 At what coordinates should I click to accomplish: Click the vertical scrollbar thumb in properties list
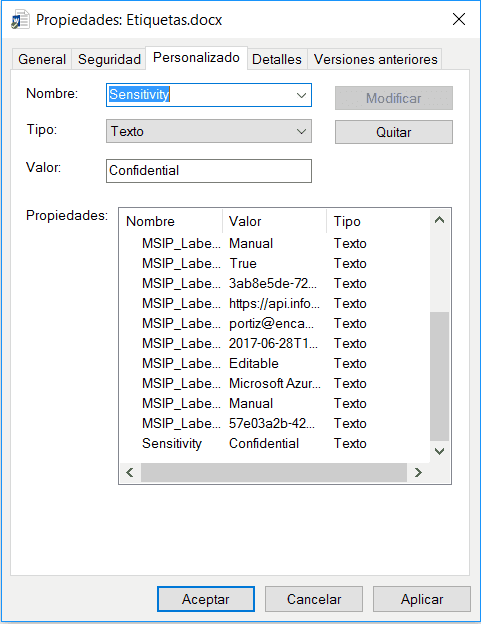pyautogui.click(x=440, y=376)
